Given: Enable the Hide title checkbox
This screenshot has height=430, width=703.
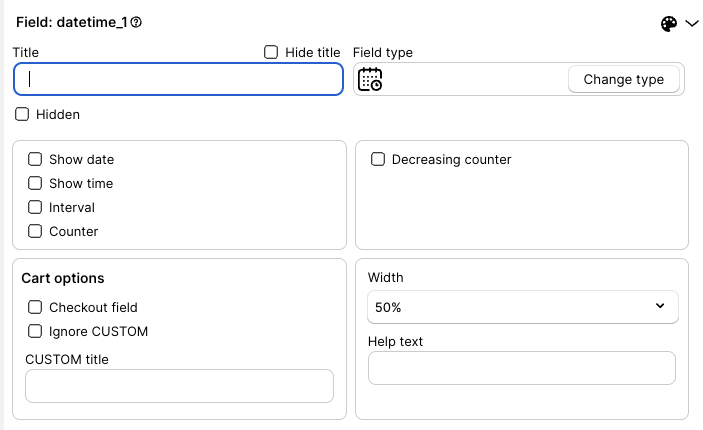Looking at the screenshot, I should click(271, 52).
